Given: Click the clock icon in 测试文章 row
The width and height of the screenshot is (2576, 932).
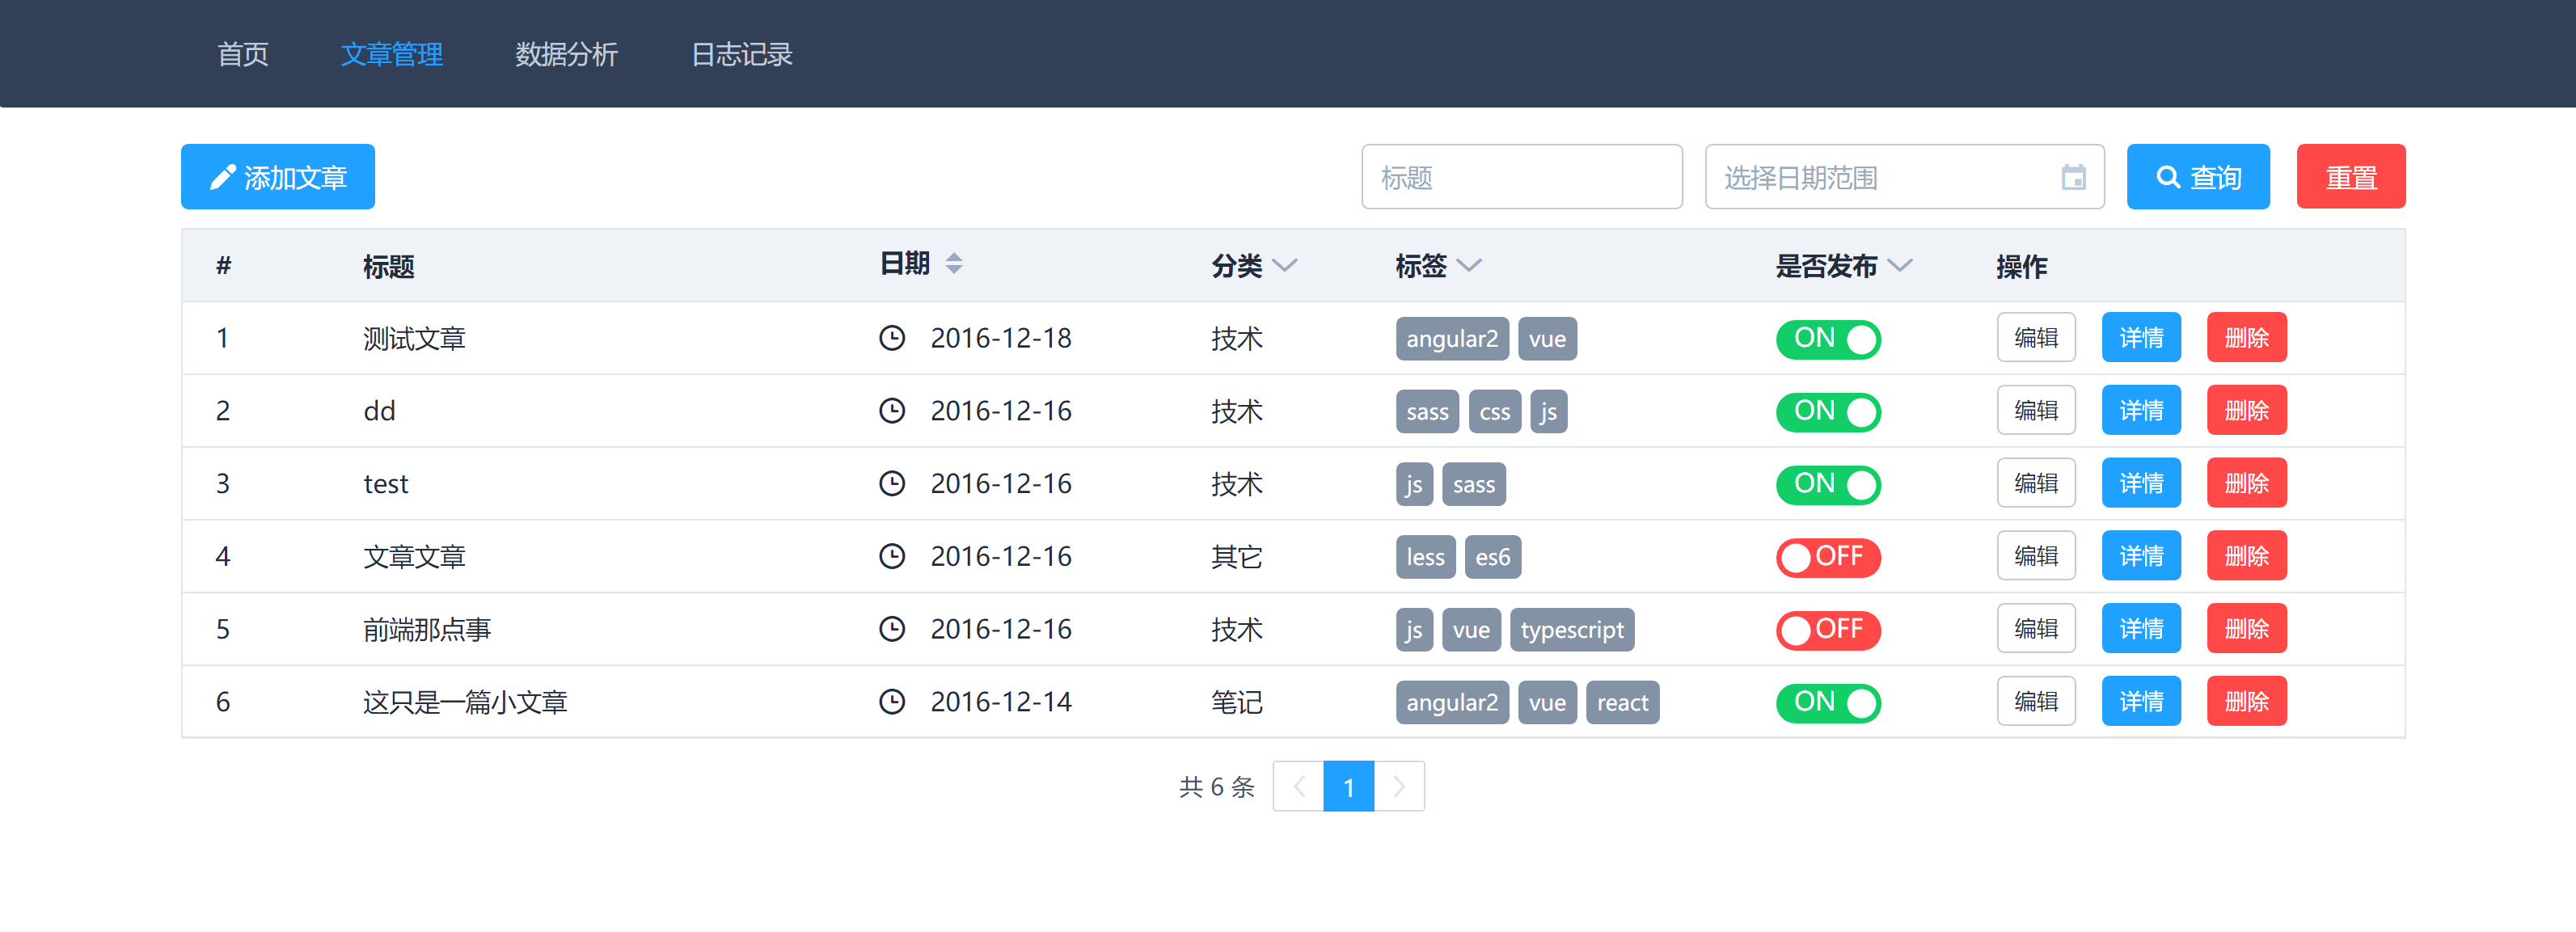Looking at the screenshot, I should (891, 339).
